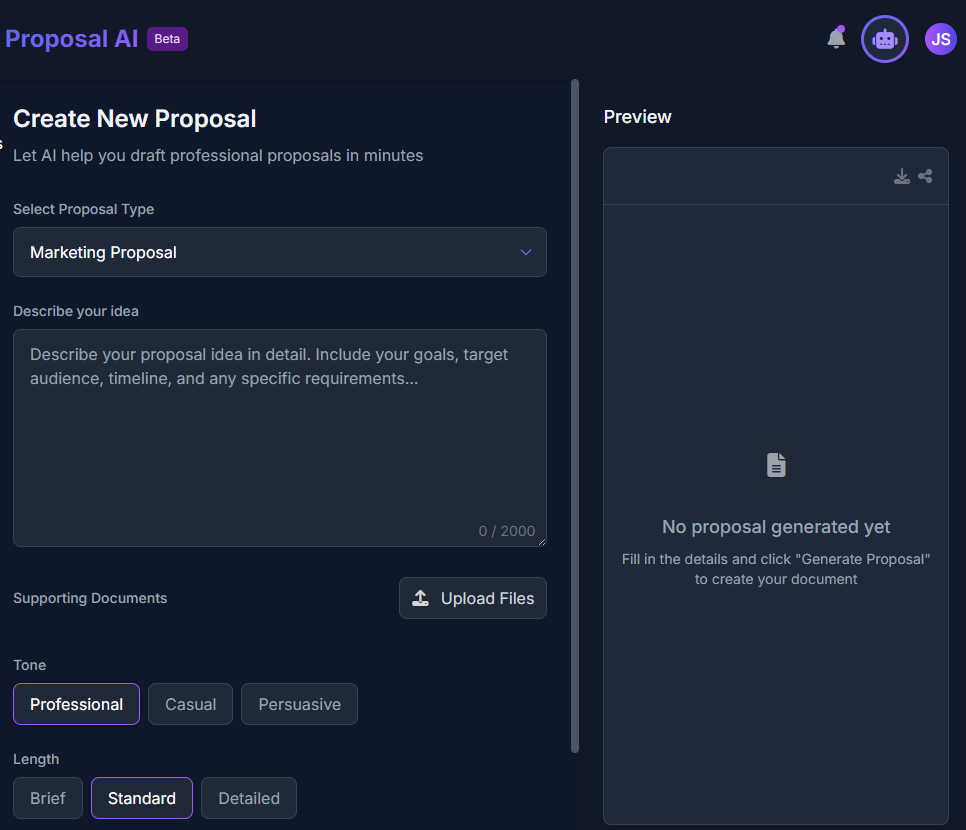Choose the Persuasive tone
Image resolution: width=966 pixels, height=830 pixels.
click(299, 704)
